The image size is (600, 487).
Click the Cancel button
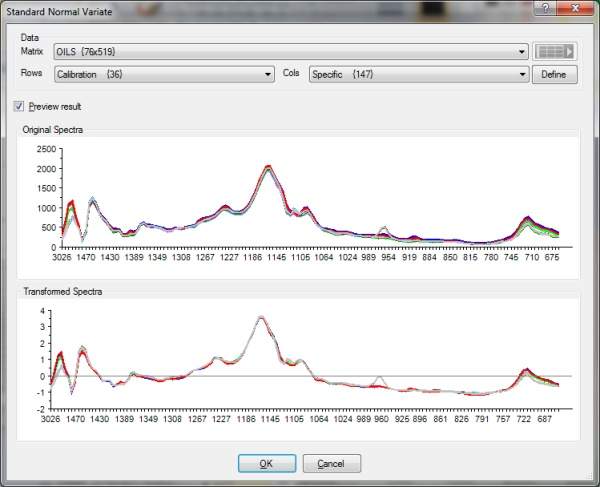(x=331, y=464)
